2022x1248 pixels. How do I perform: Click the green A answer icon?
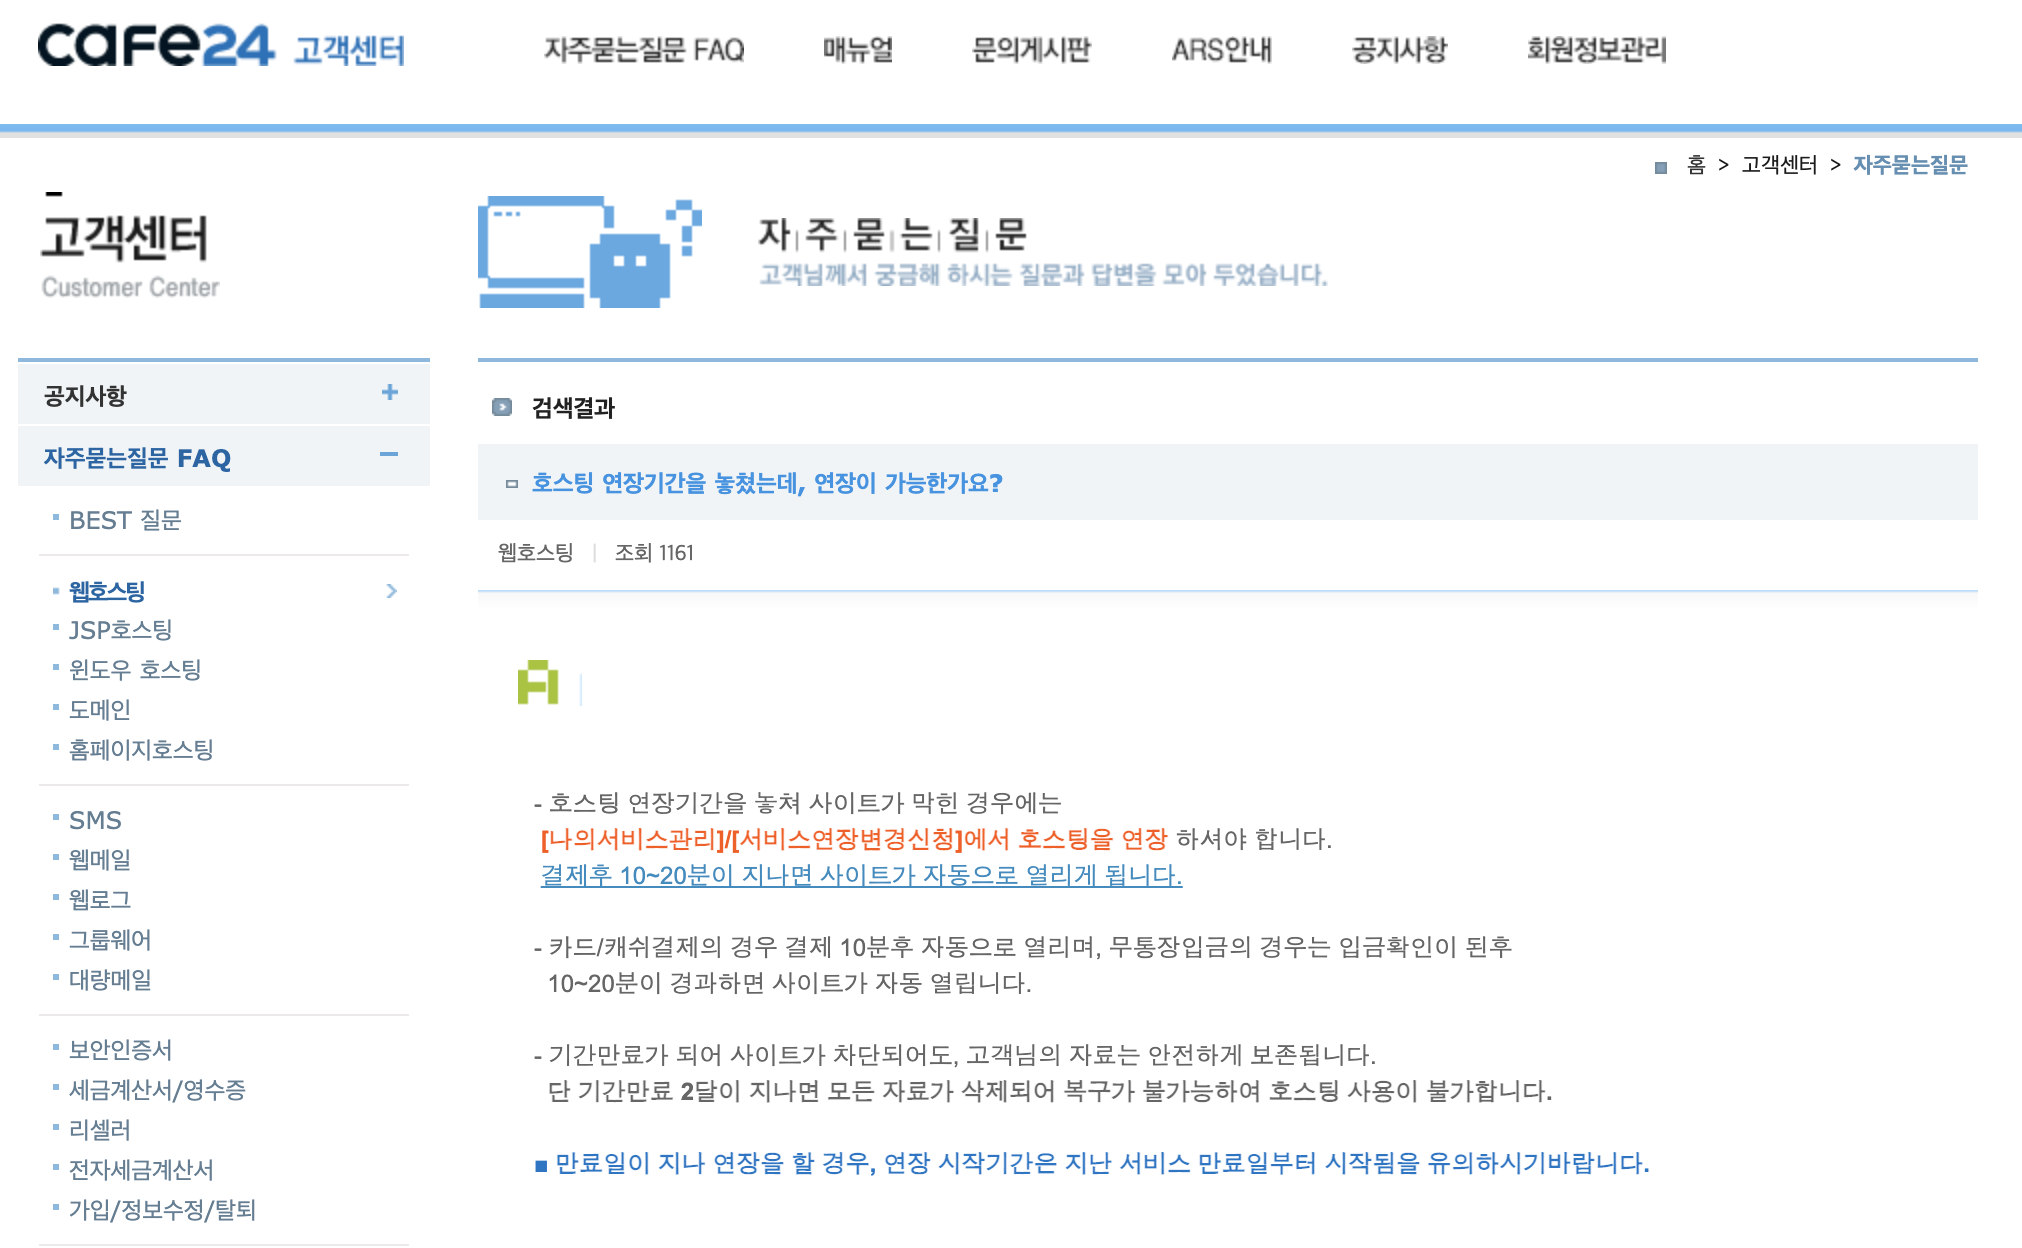537,682
